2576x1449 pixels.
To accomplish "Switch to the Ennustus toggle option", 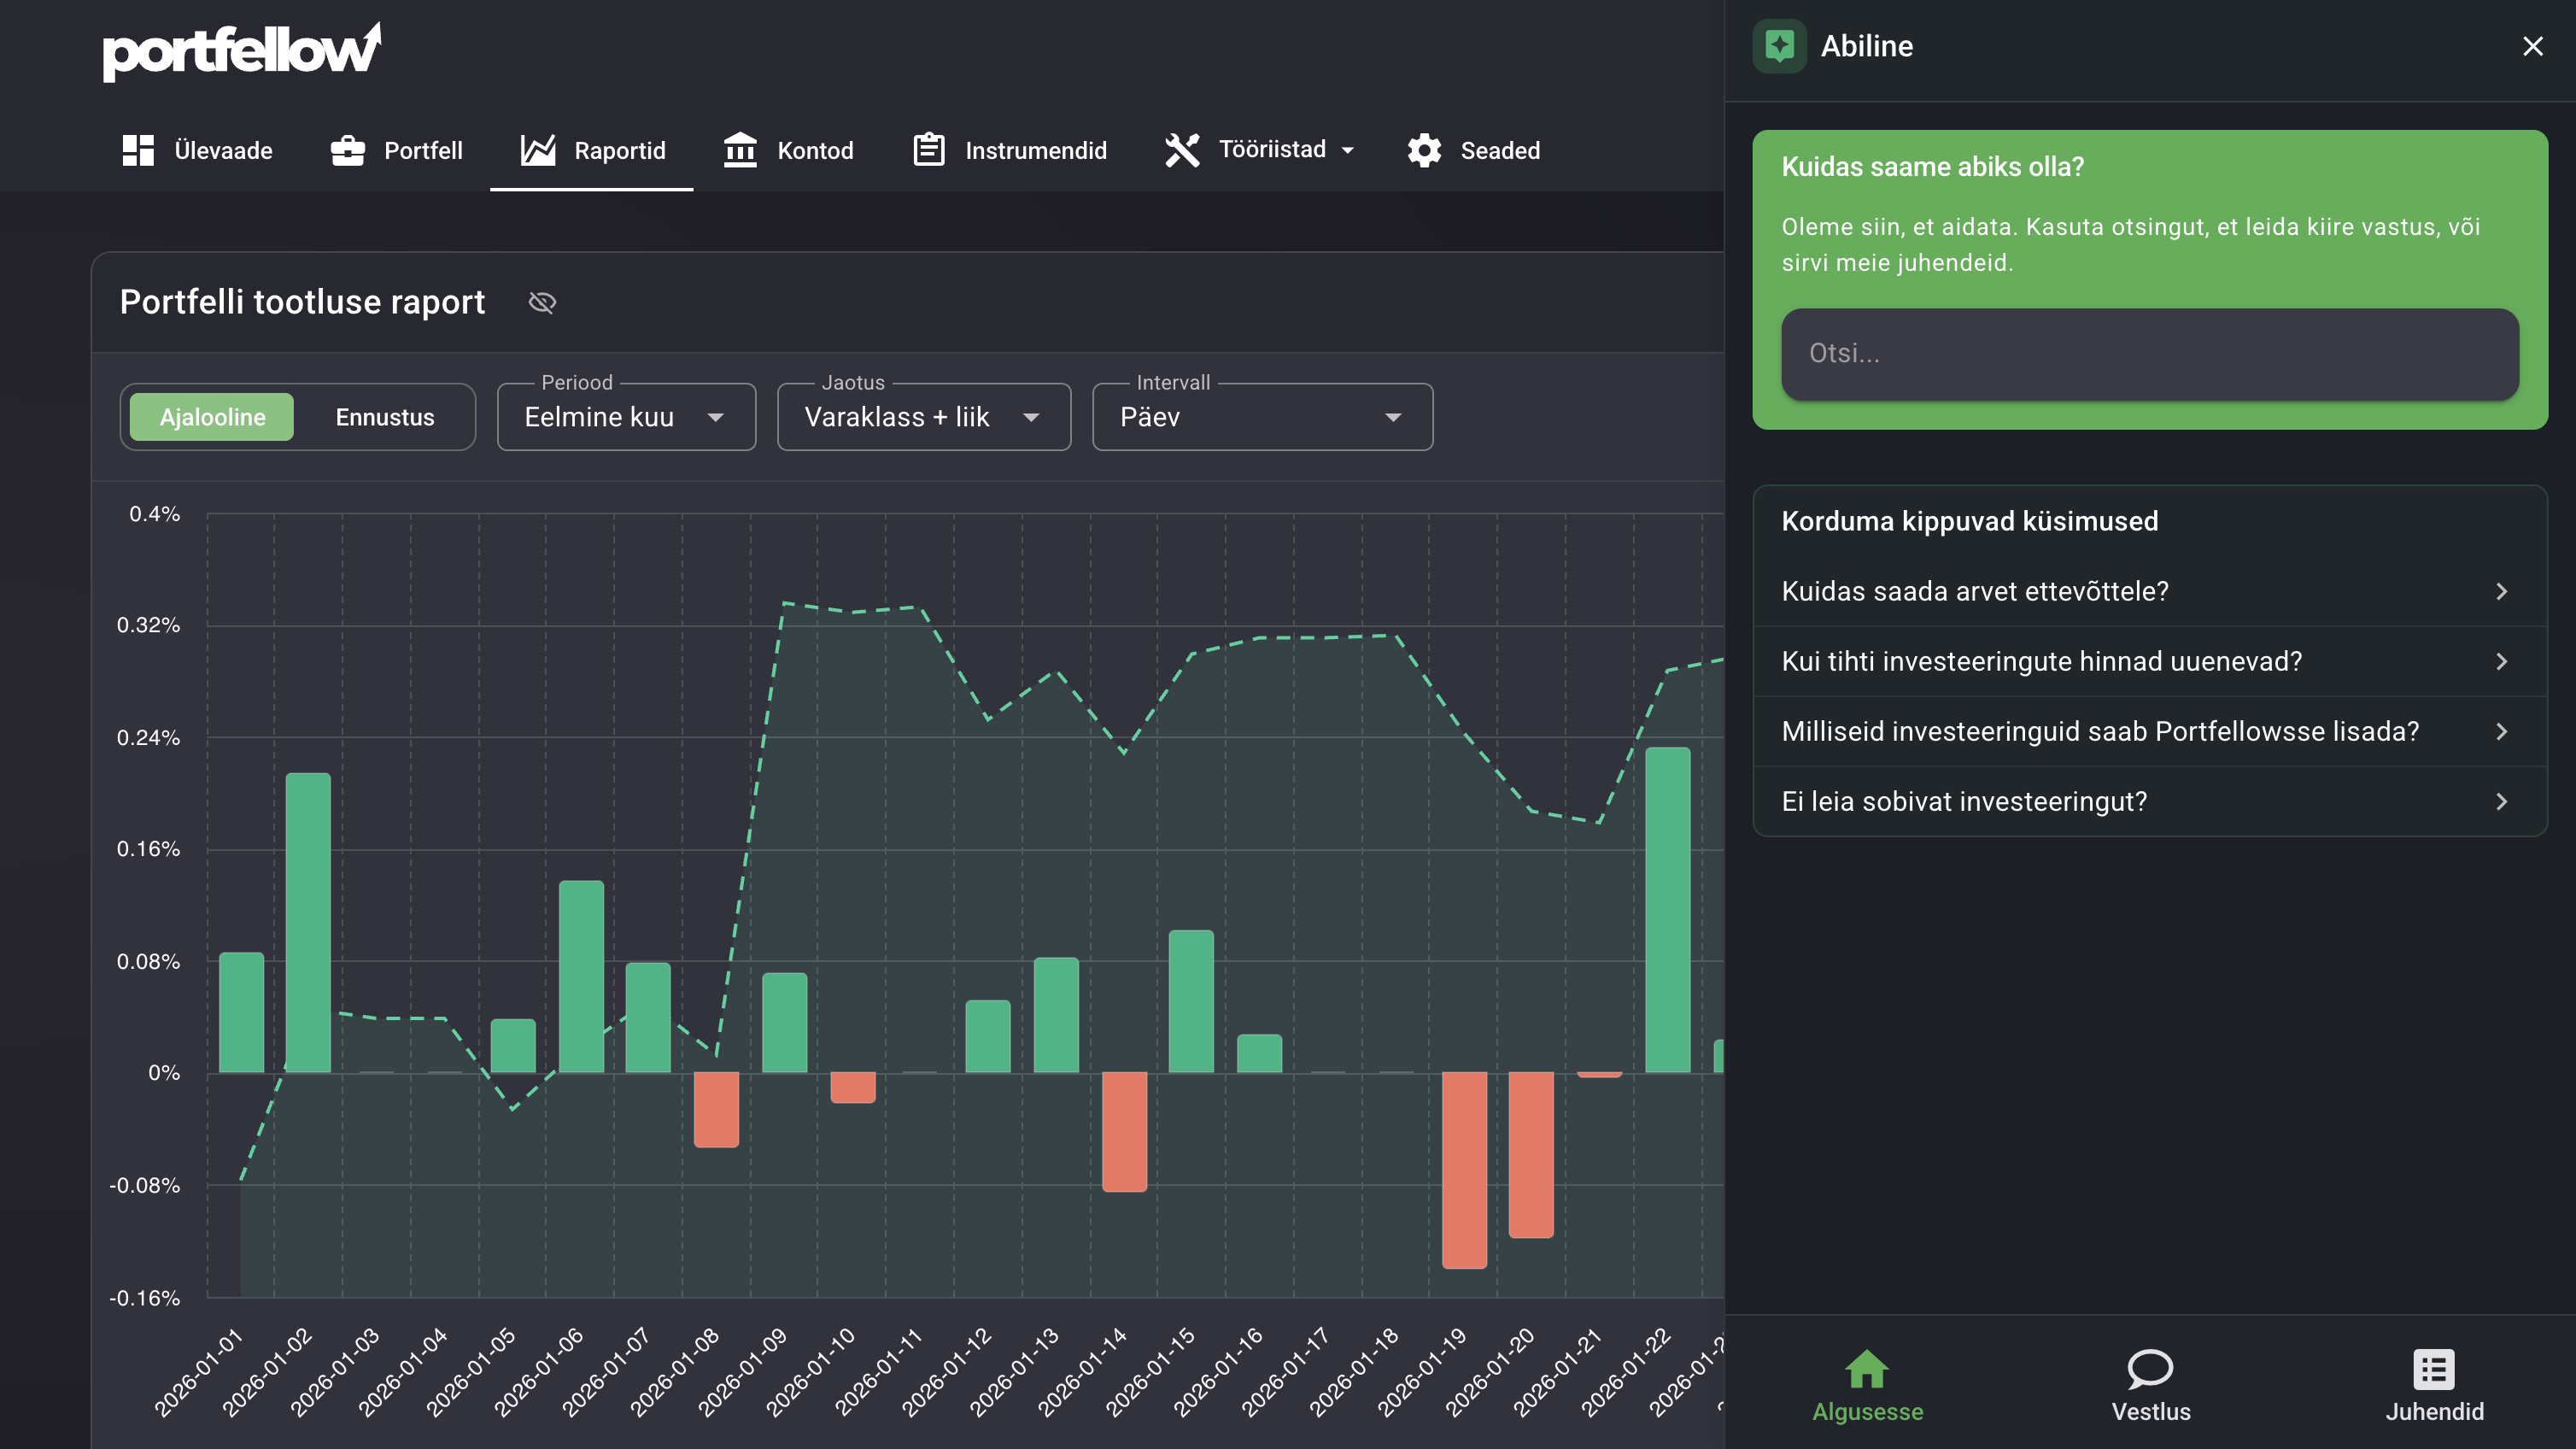I will click(x=385, y=417).
